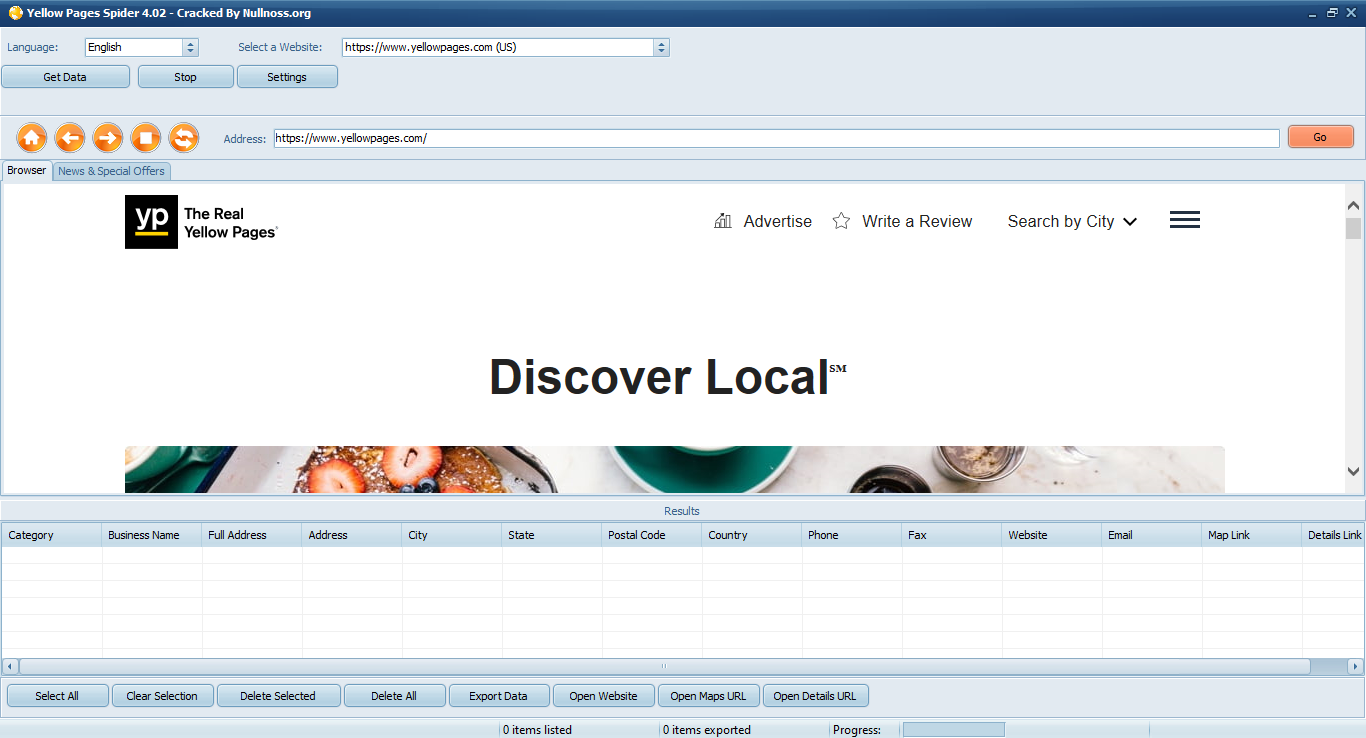The height and width of the screenshot is (738, 1366).
Task: Click the Get Data button
Action: click(65, 77)
